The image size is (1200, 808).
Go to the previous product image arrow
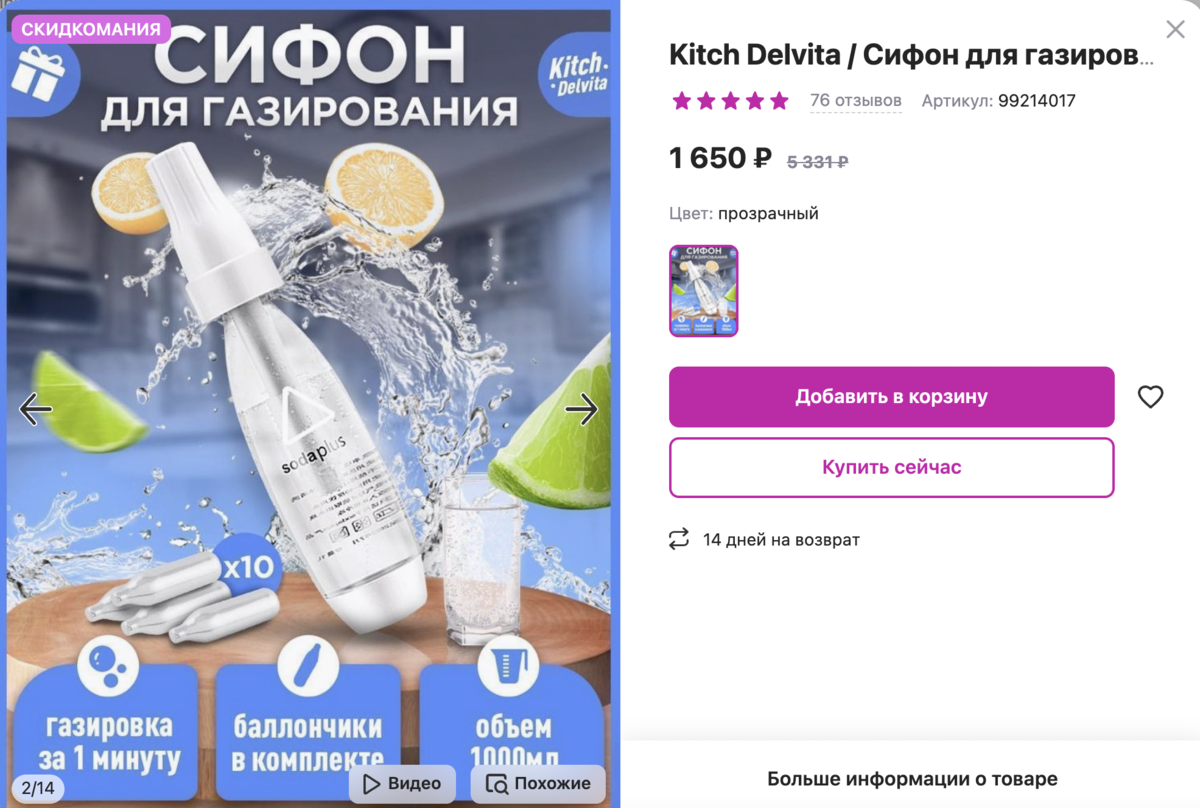[36, 409]
